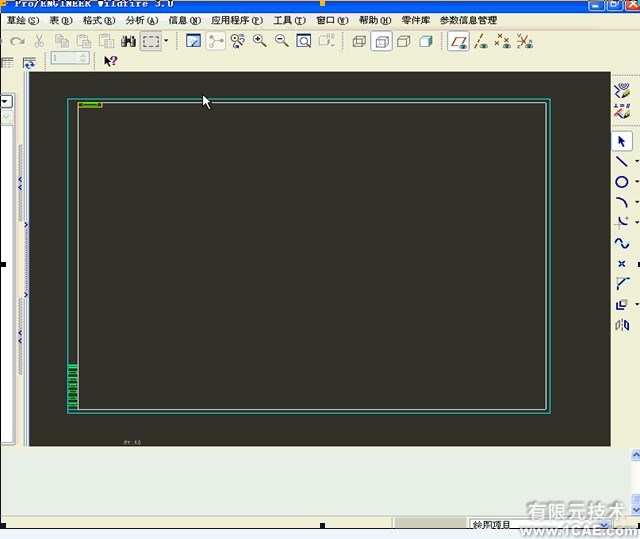Open the Find binoculars tool
This screenshot has height=539, width=640.
tap(128, 41)
